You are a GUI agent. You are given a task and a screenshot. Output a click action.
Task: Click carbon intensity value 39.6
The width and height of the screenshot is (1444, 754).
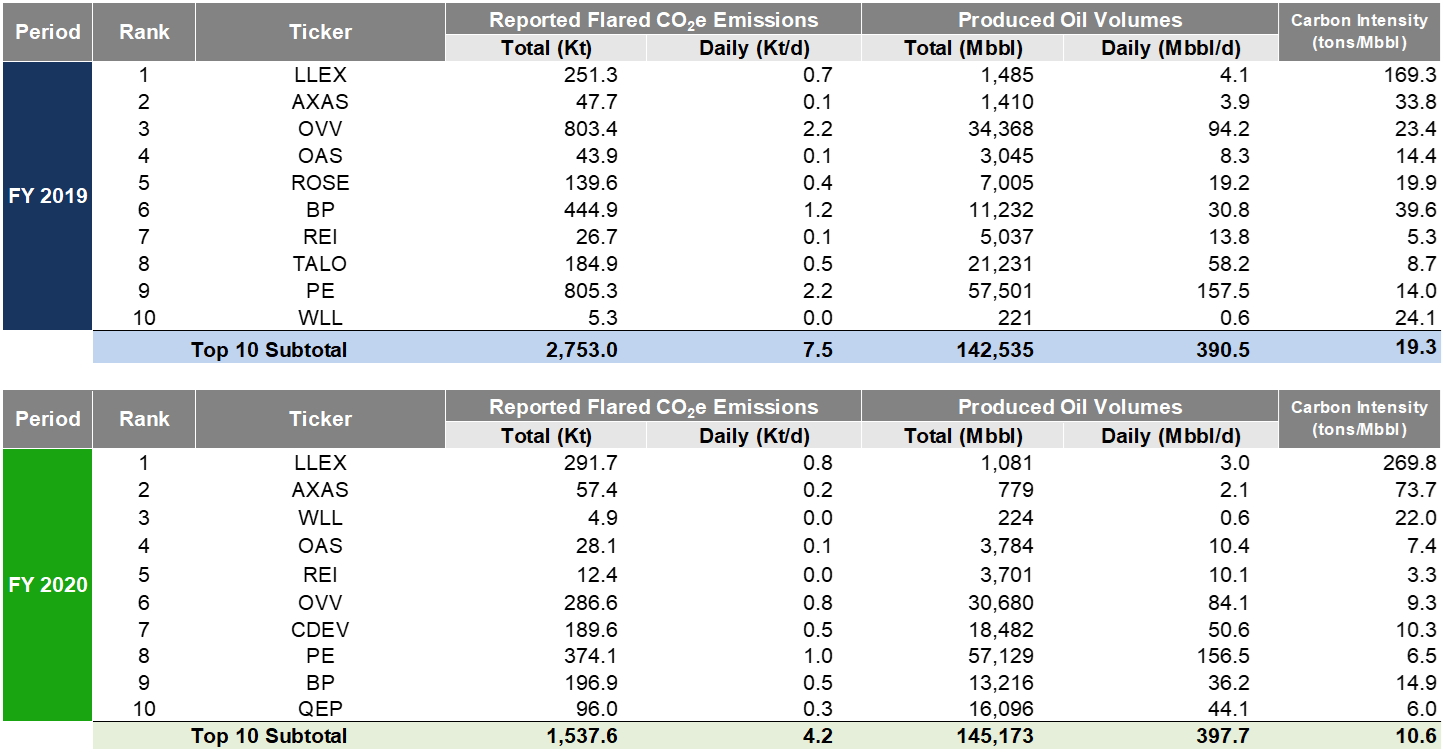point(1415,210)
